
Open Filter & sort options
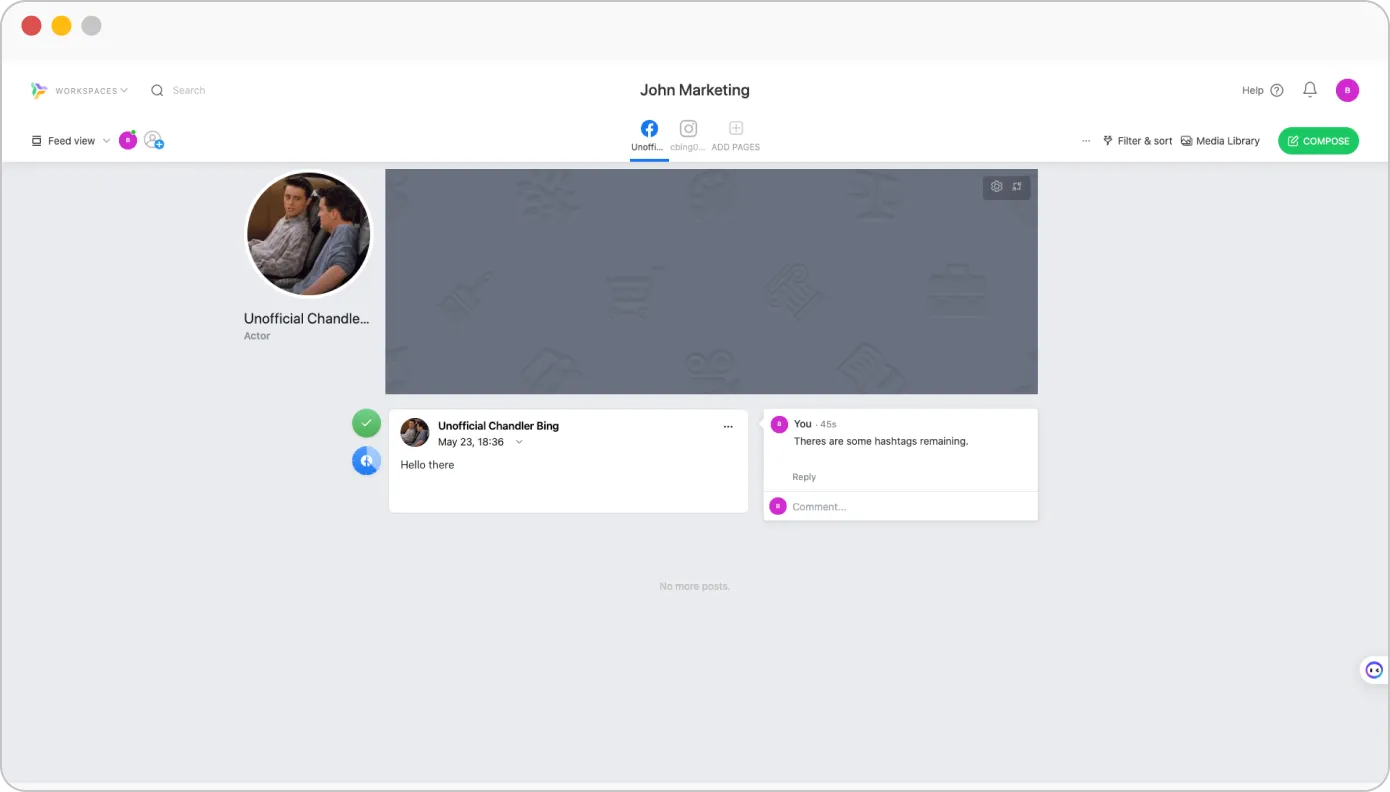pos(1137,141)
